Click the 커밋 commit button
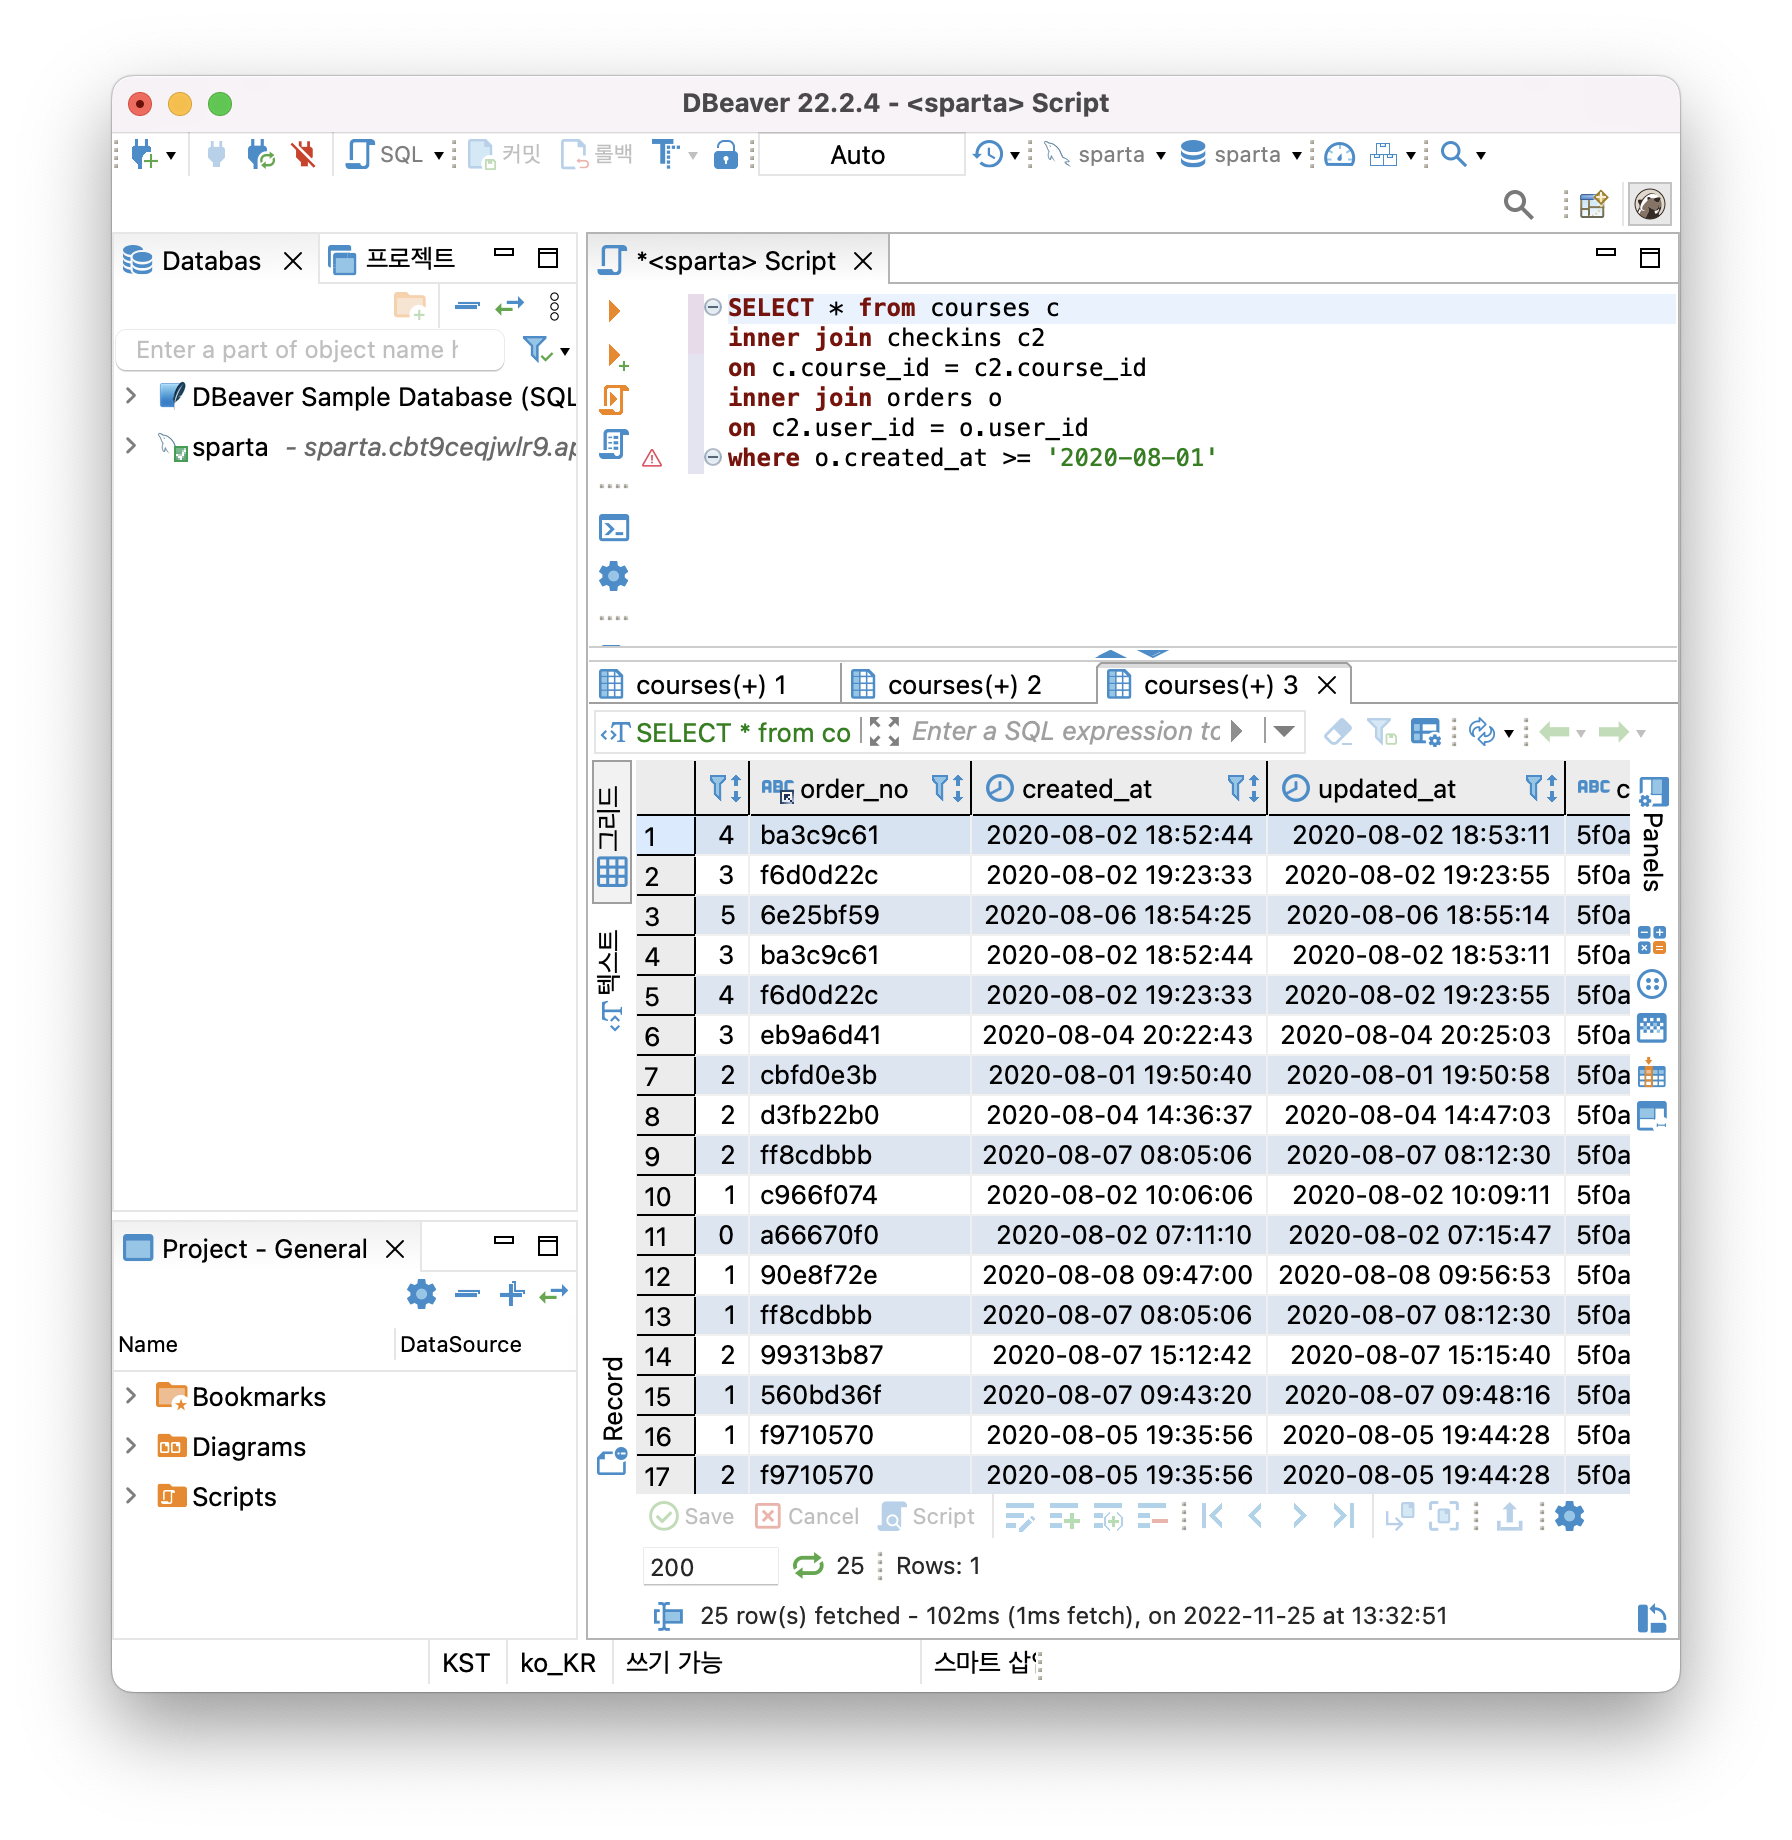 [x=505, y=154]
